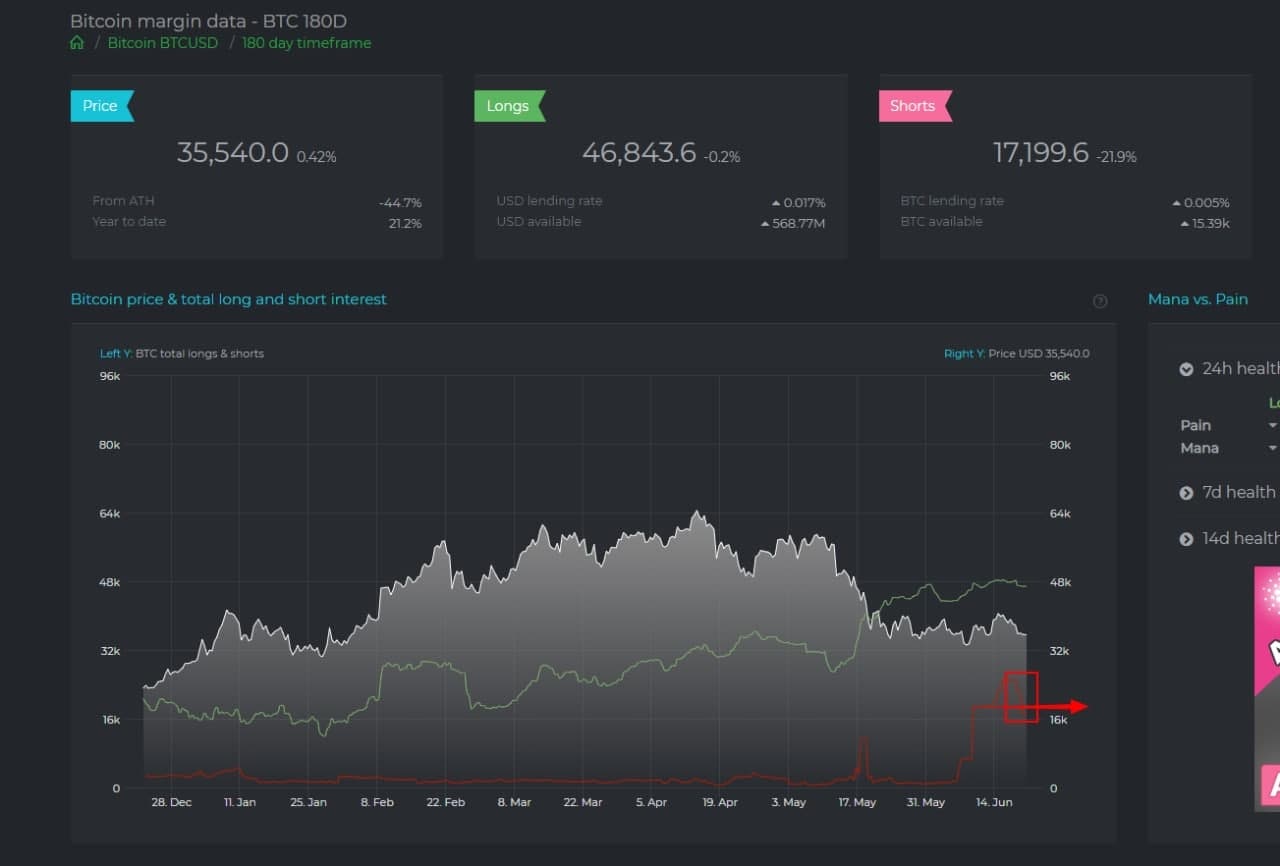Click the 14. Jun date on chart axis

994,803
